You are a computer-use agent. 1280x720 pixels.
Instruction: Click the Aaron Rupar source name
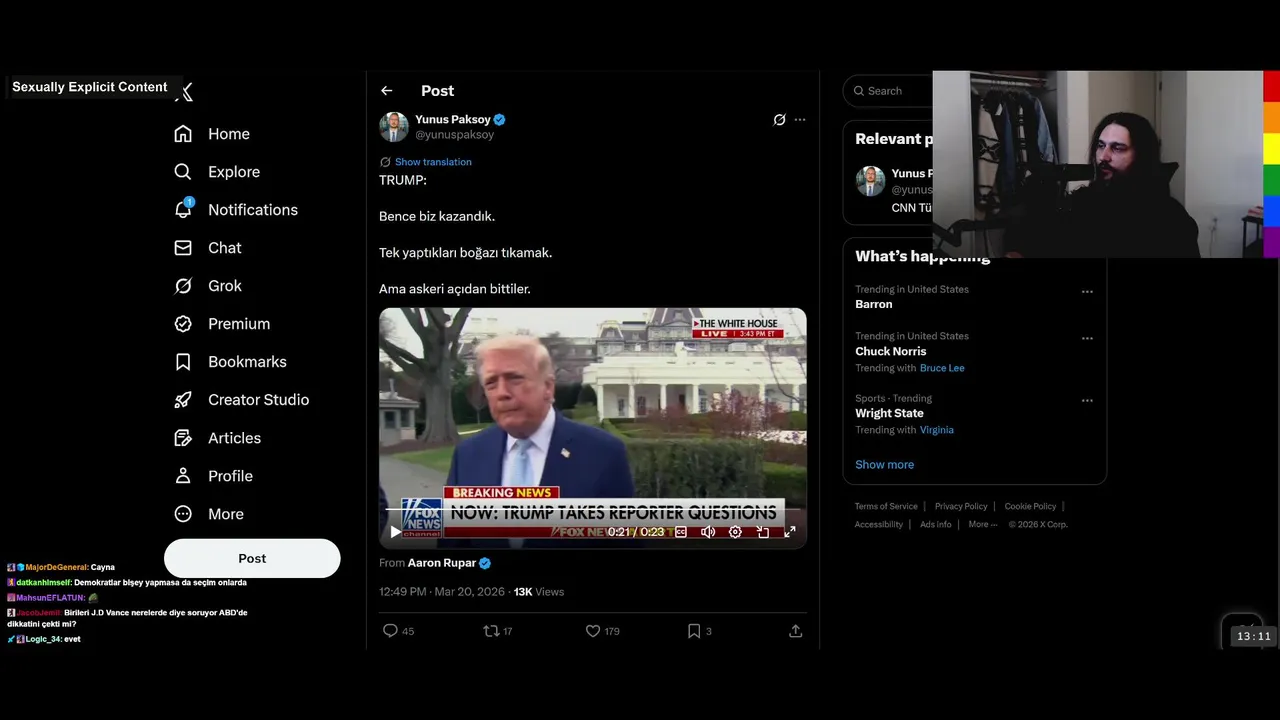coord(442,563)
